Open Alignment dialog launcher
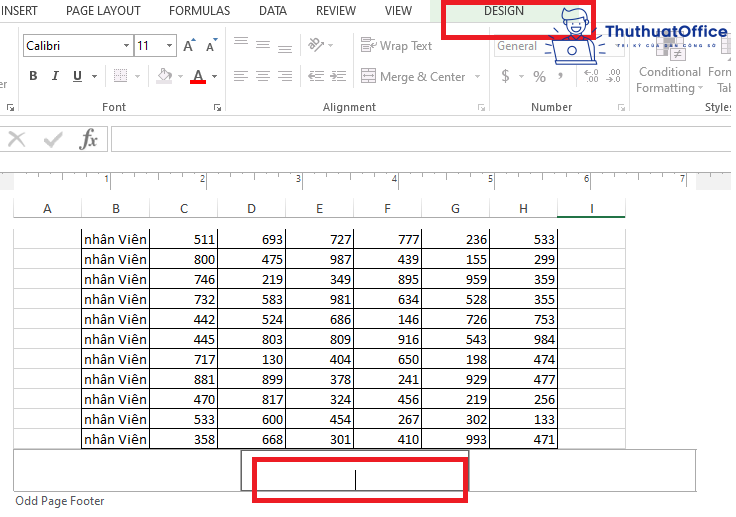736x517 pixels. (x=481, y=108)
